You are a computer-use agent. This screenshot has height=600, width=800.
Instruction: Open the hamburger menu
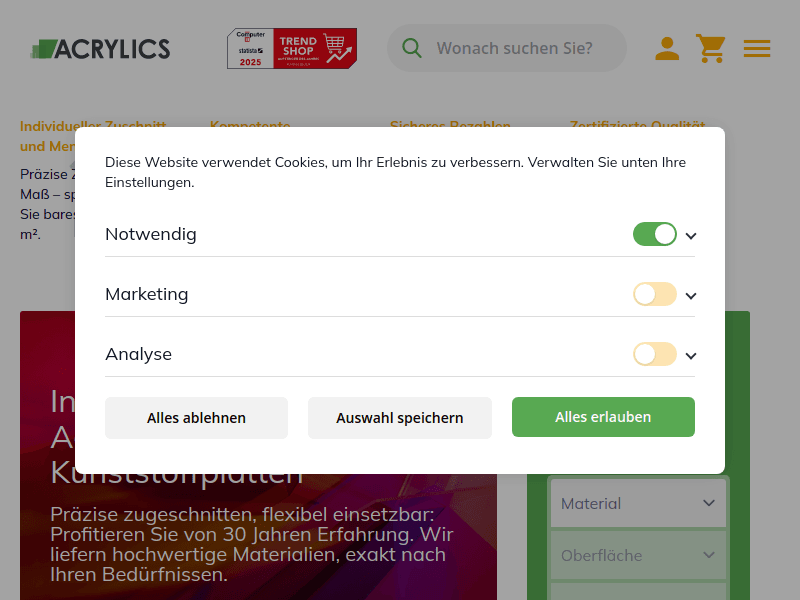pyautogui.click(x=757, y=48)
